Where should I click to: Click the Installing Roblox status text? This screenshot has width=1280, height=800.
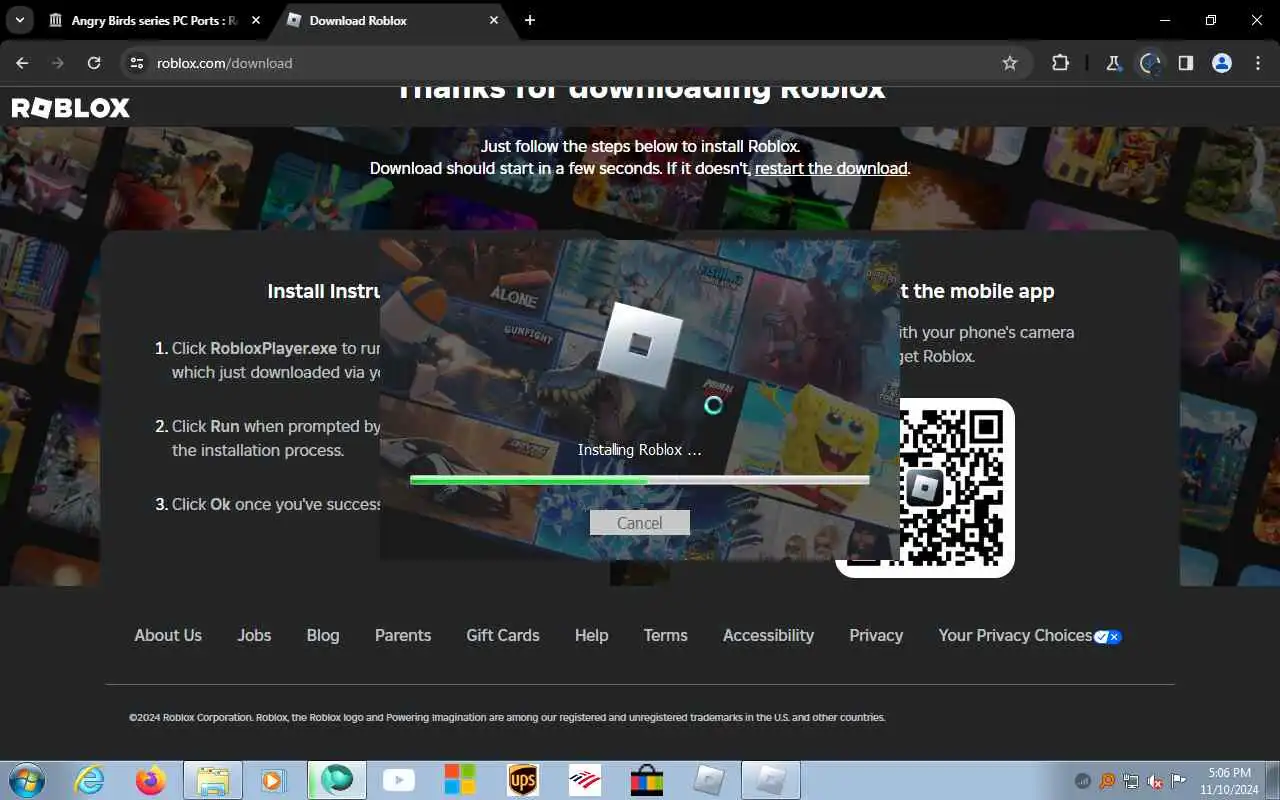tap(640, 450)
